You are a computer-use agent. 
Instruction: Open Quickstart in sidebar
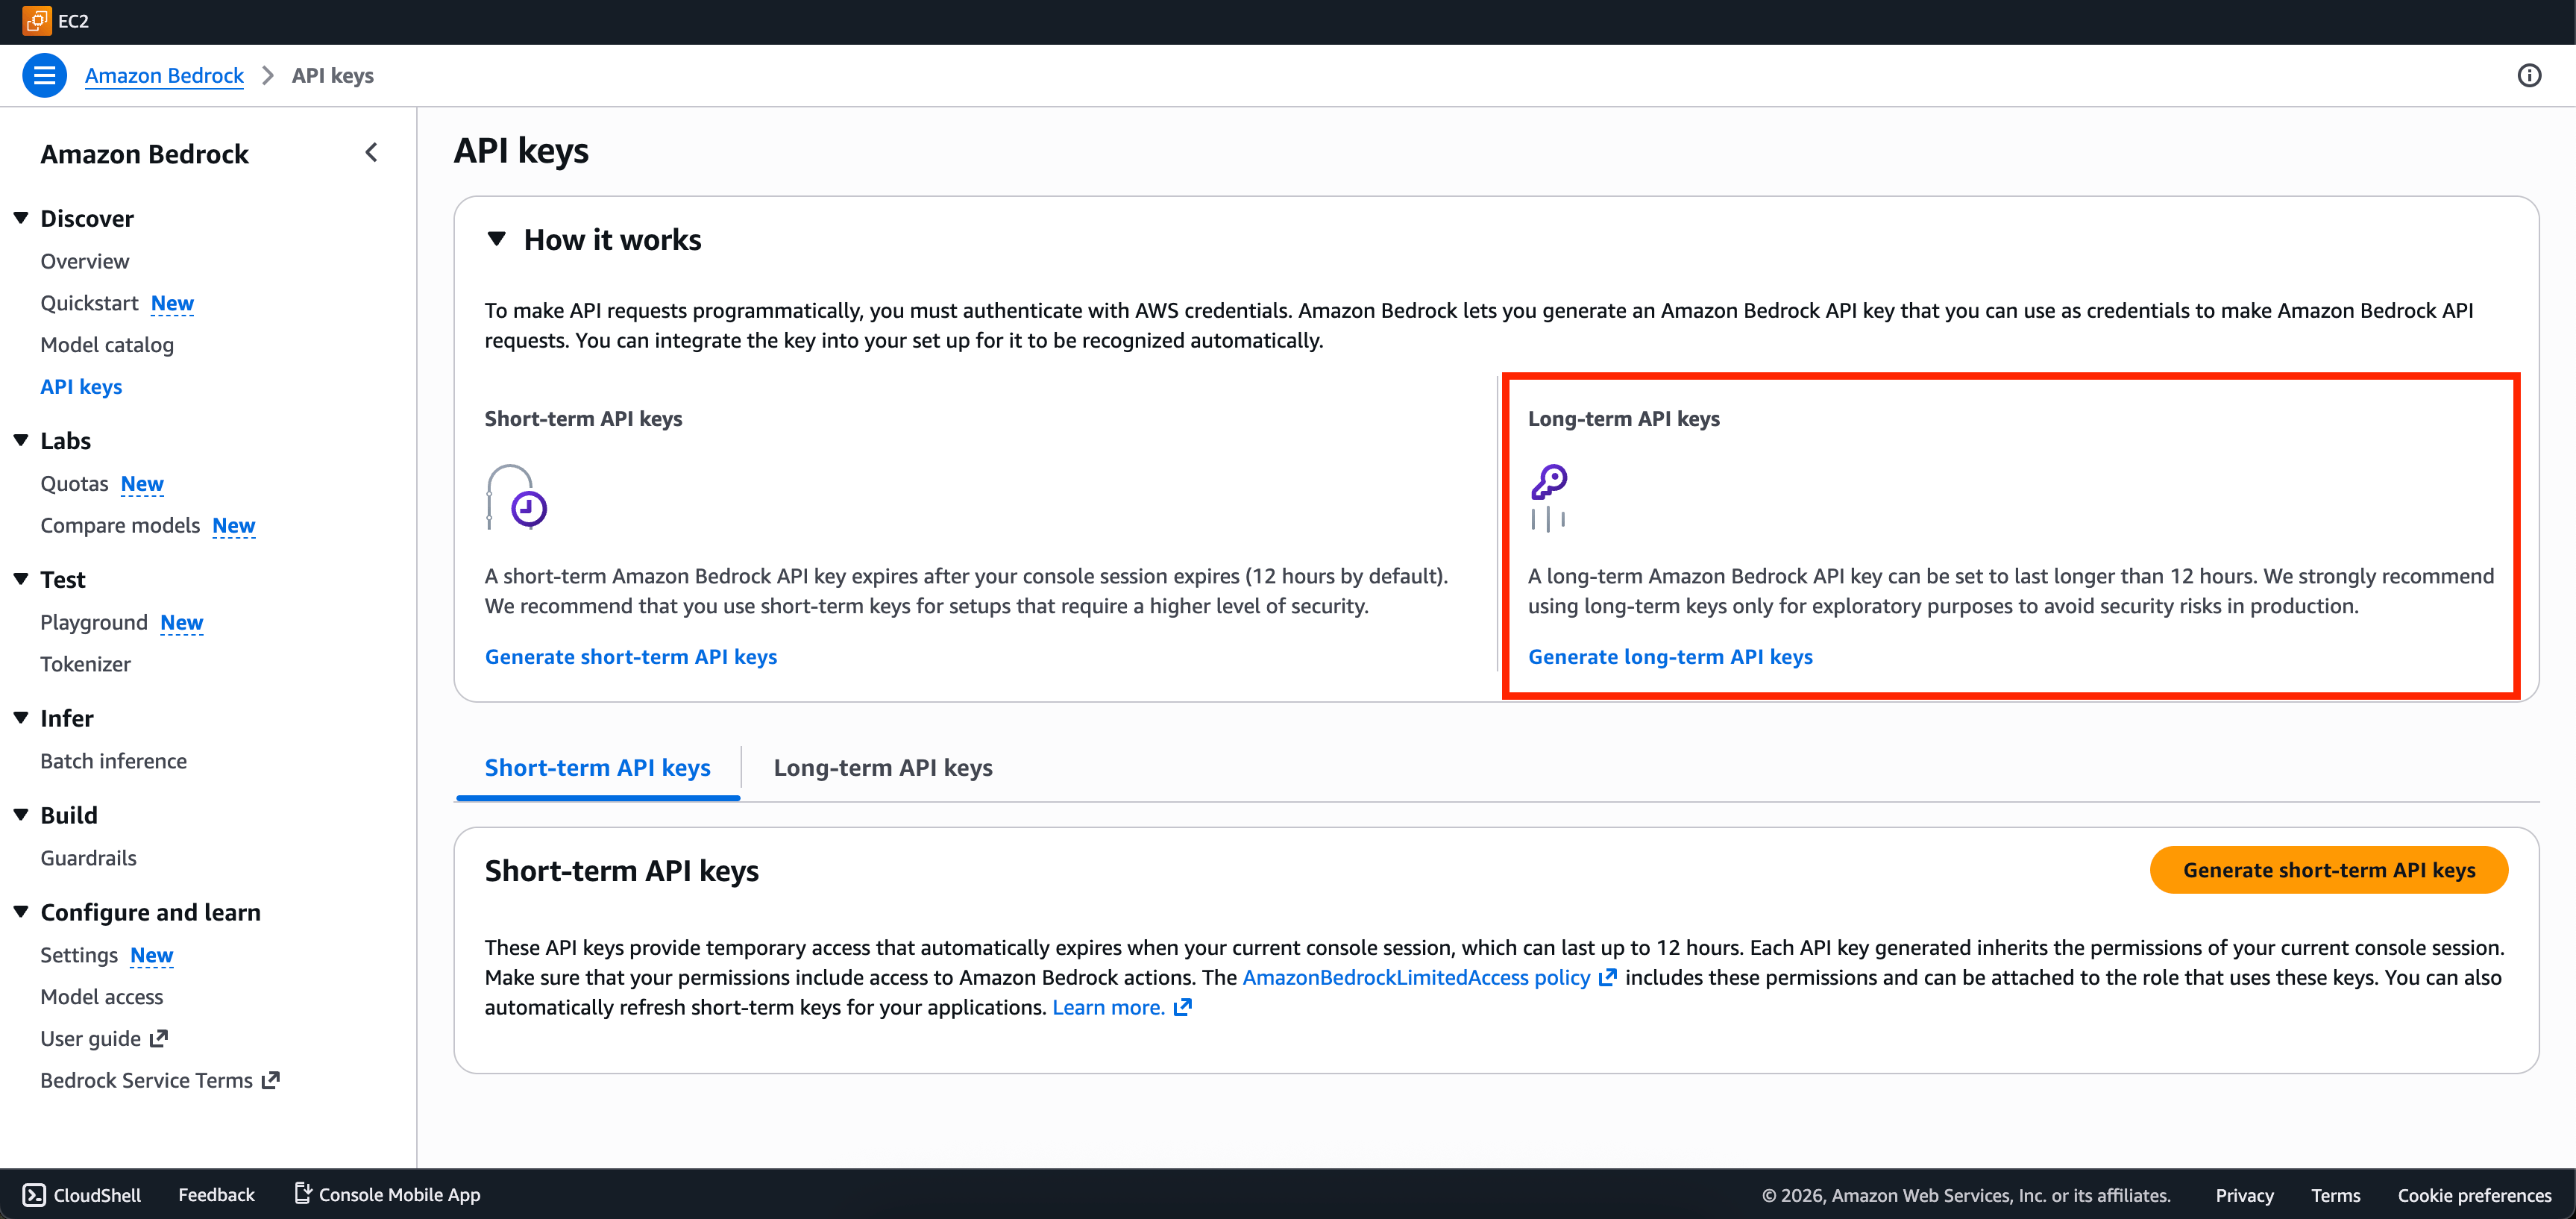[89, 303]
